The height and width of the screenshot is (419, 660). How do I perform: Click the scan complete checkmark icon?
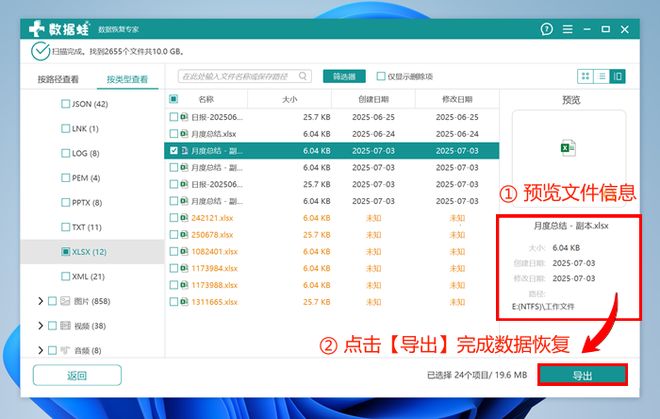[40, 51]
